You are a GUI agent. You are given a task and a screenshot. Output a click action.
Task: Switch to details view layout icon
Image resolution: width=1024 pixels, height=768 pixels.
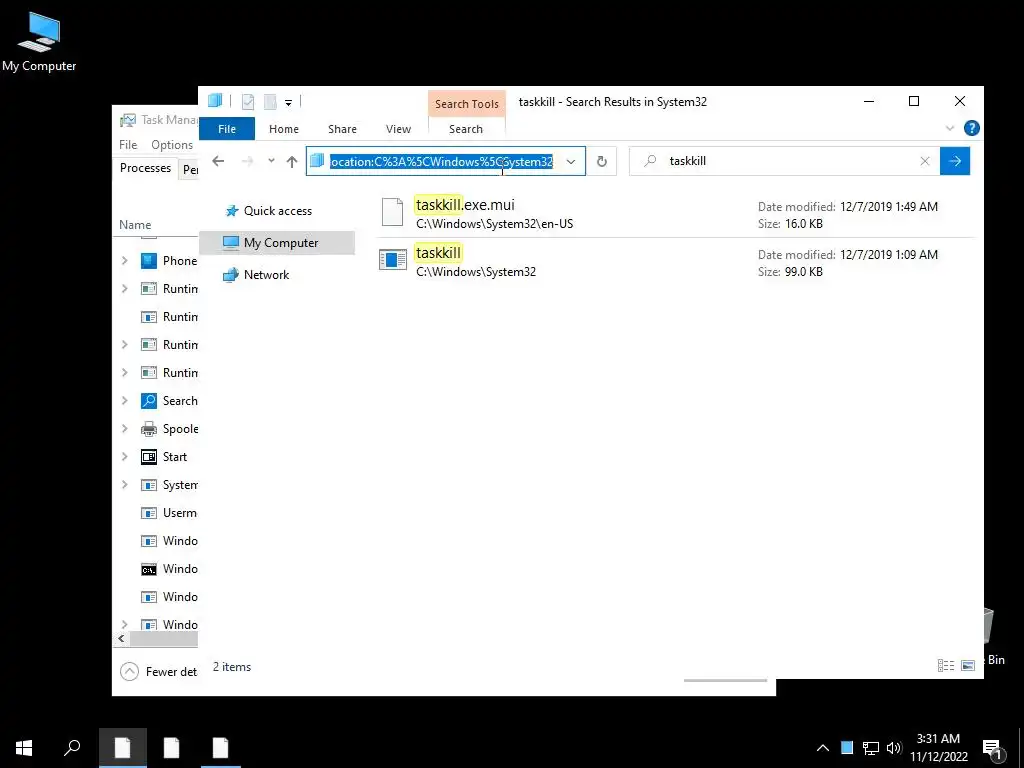tap(946, 665)
